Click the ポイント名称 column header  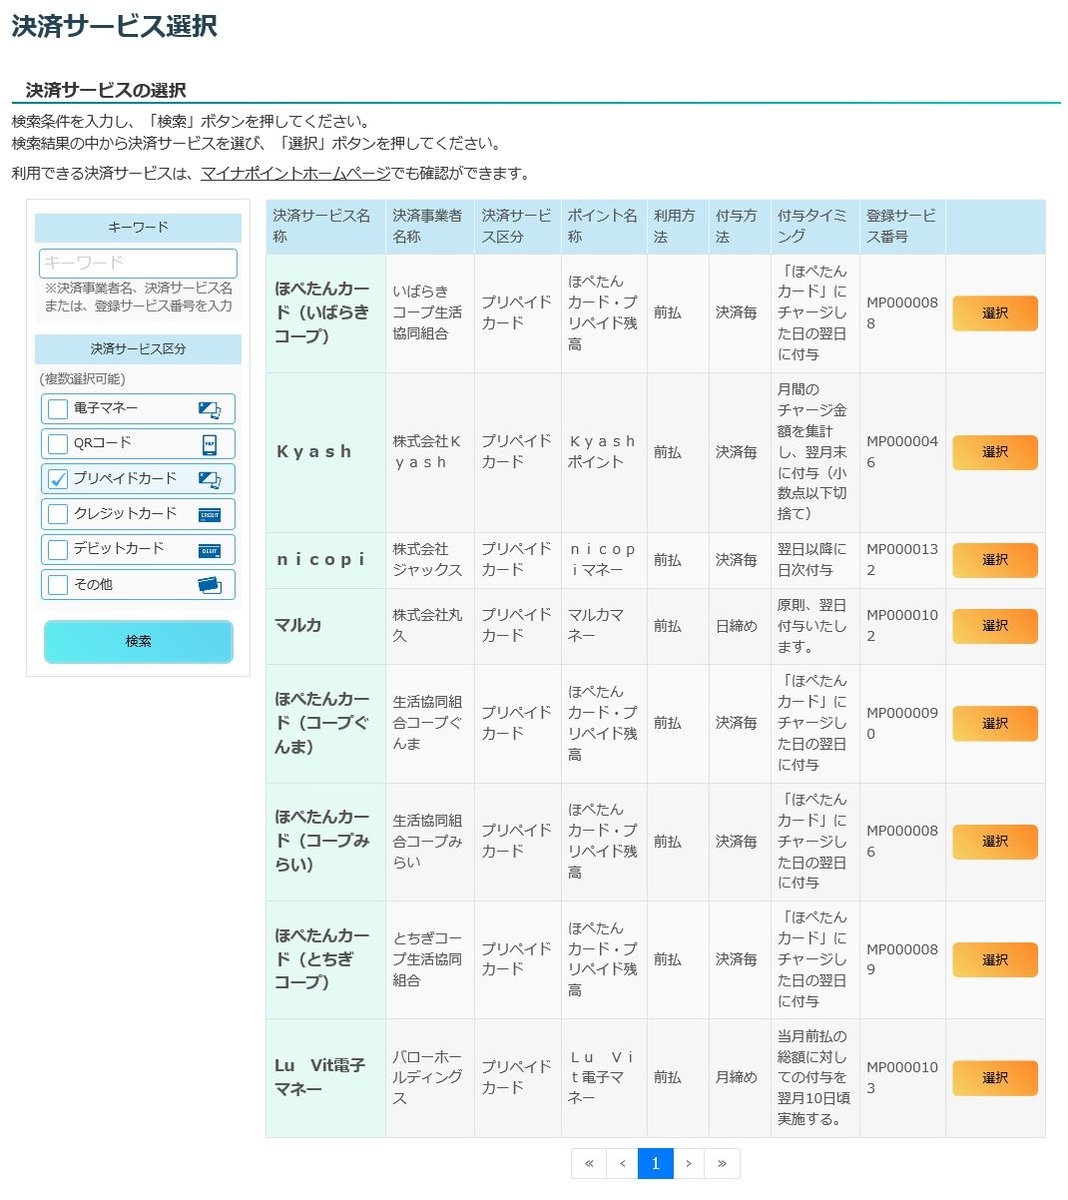pos(604,226)
